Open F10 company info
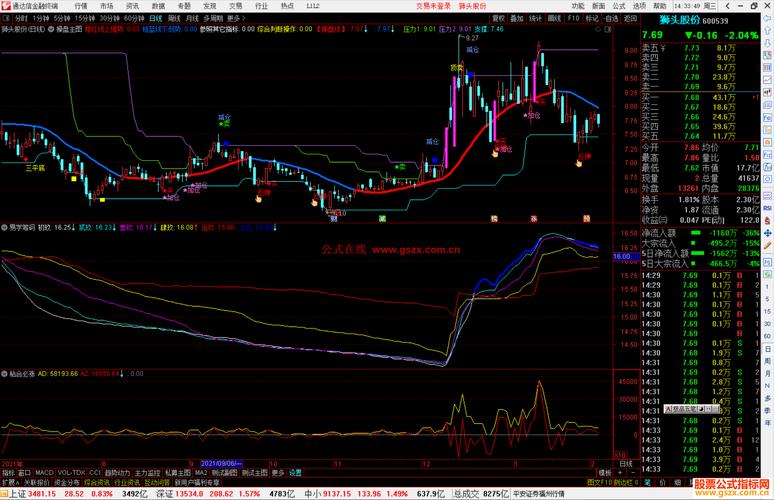This screenshot has height=500, width=774. click(x=574, y=18)
